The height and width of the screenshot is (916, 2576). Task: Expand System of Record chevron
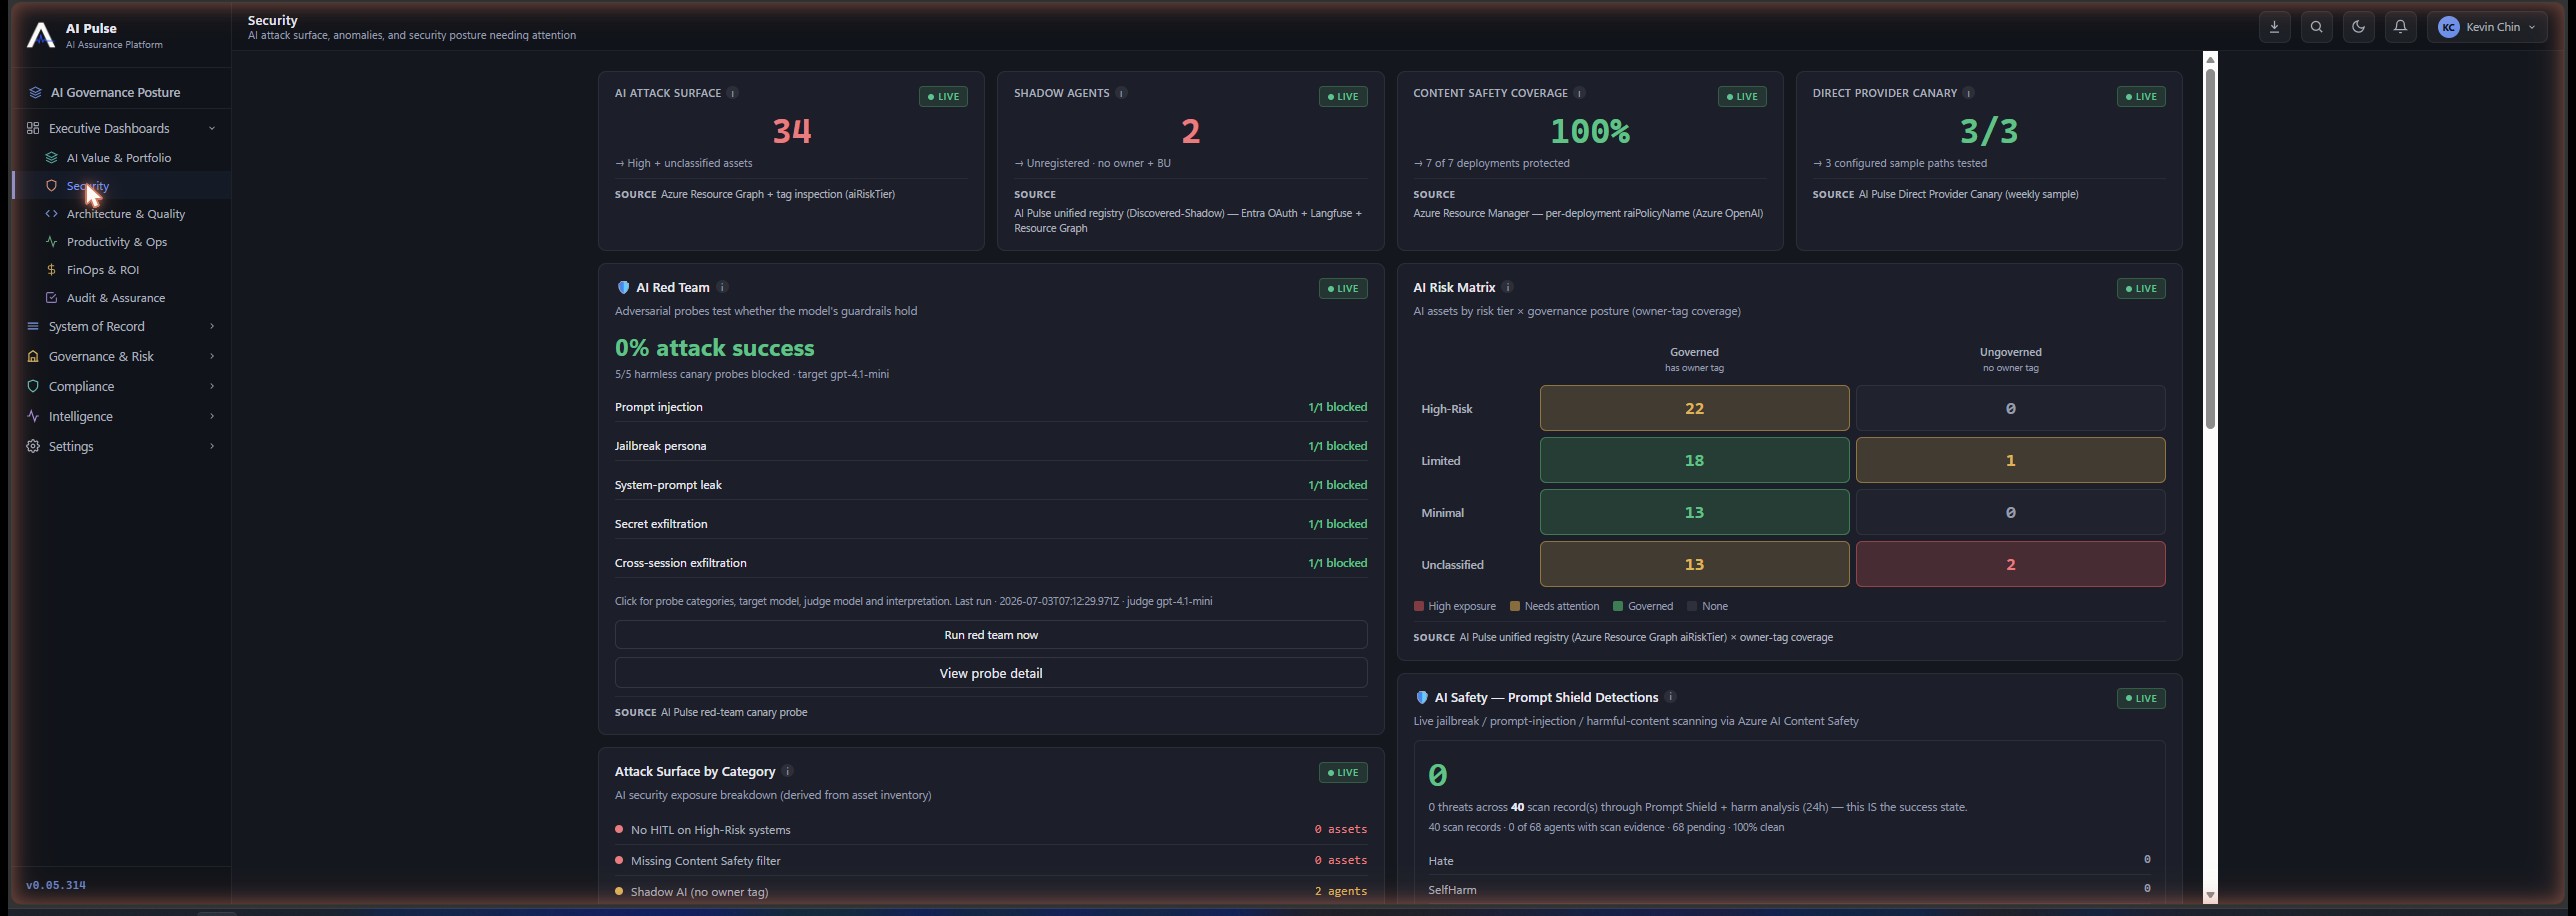click(211, 326)
